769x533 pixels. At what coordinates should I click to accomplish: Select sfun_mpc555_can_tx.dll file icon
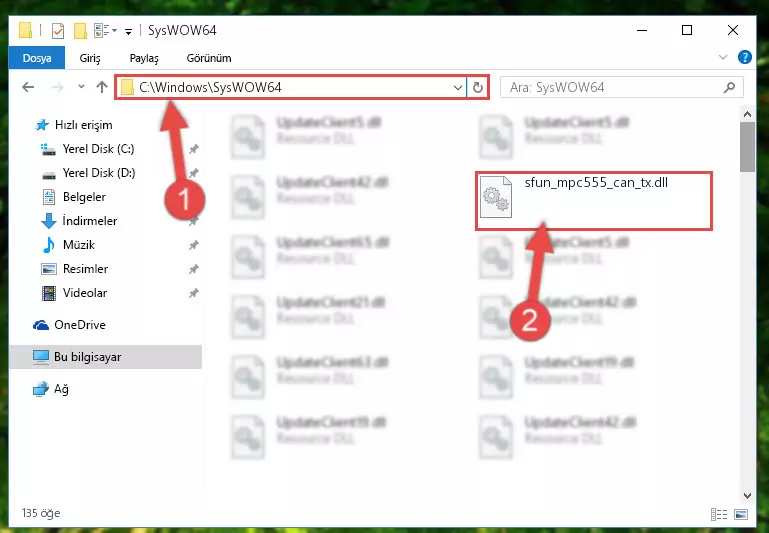pyautogui.click(x=496, y=197)
